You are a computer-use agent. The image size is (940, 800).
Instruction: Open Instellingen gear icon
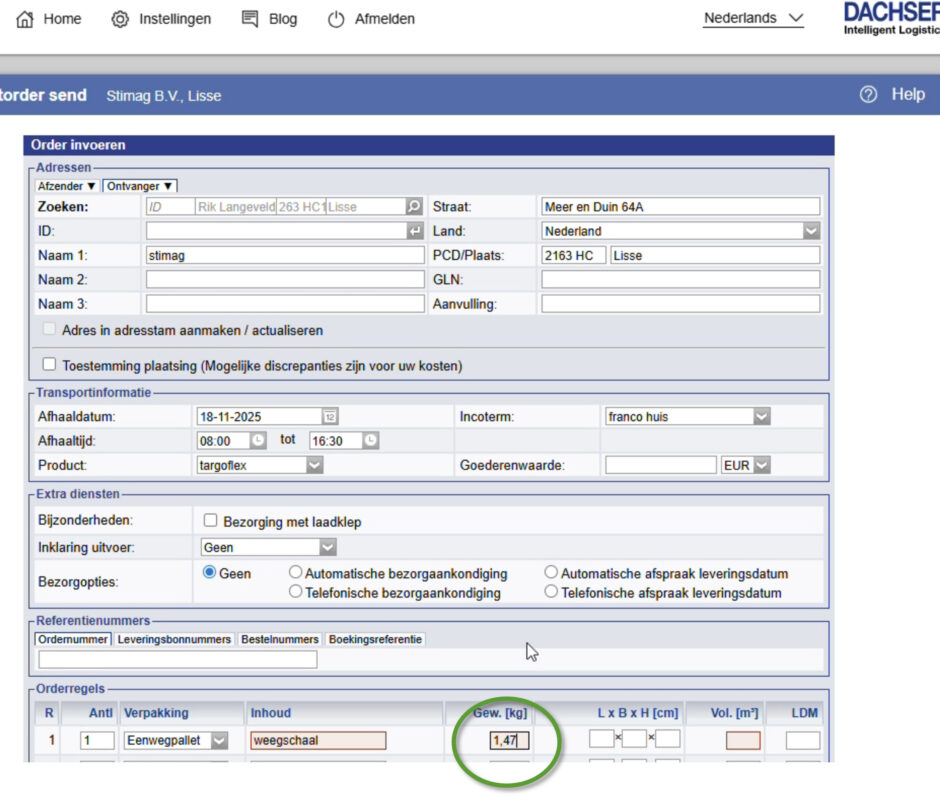click(x=120, y=19)
